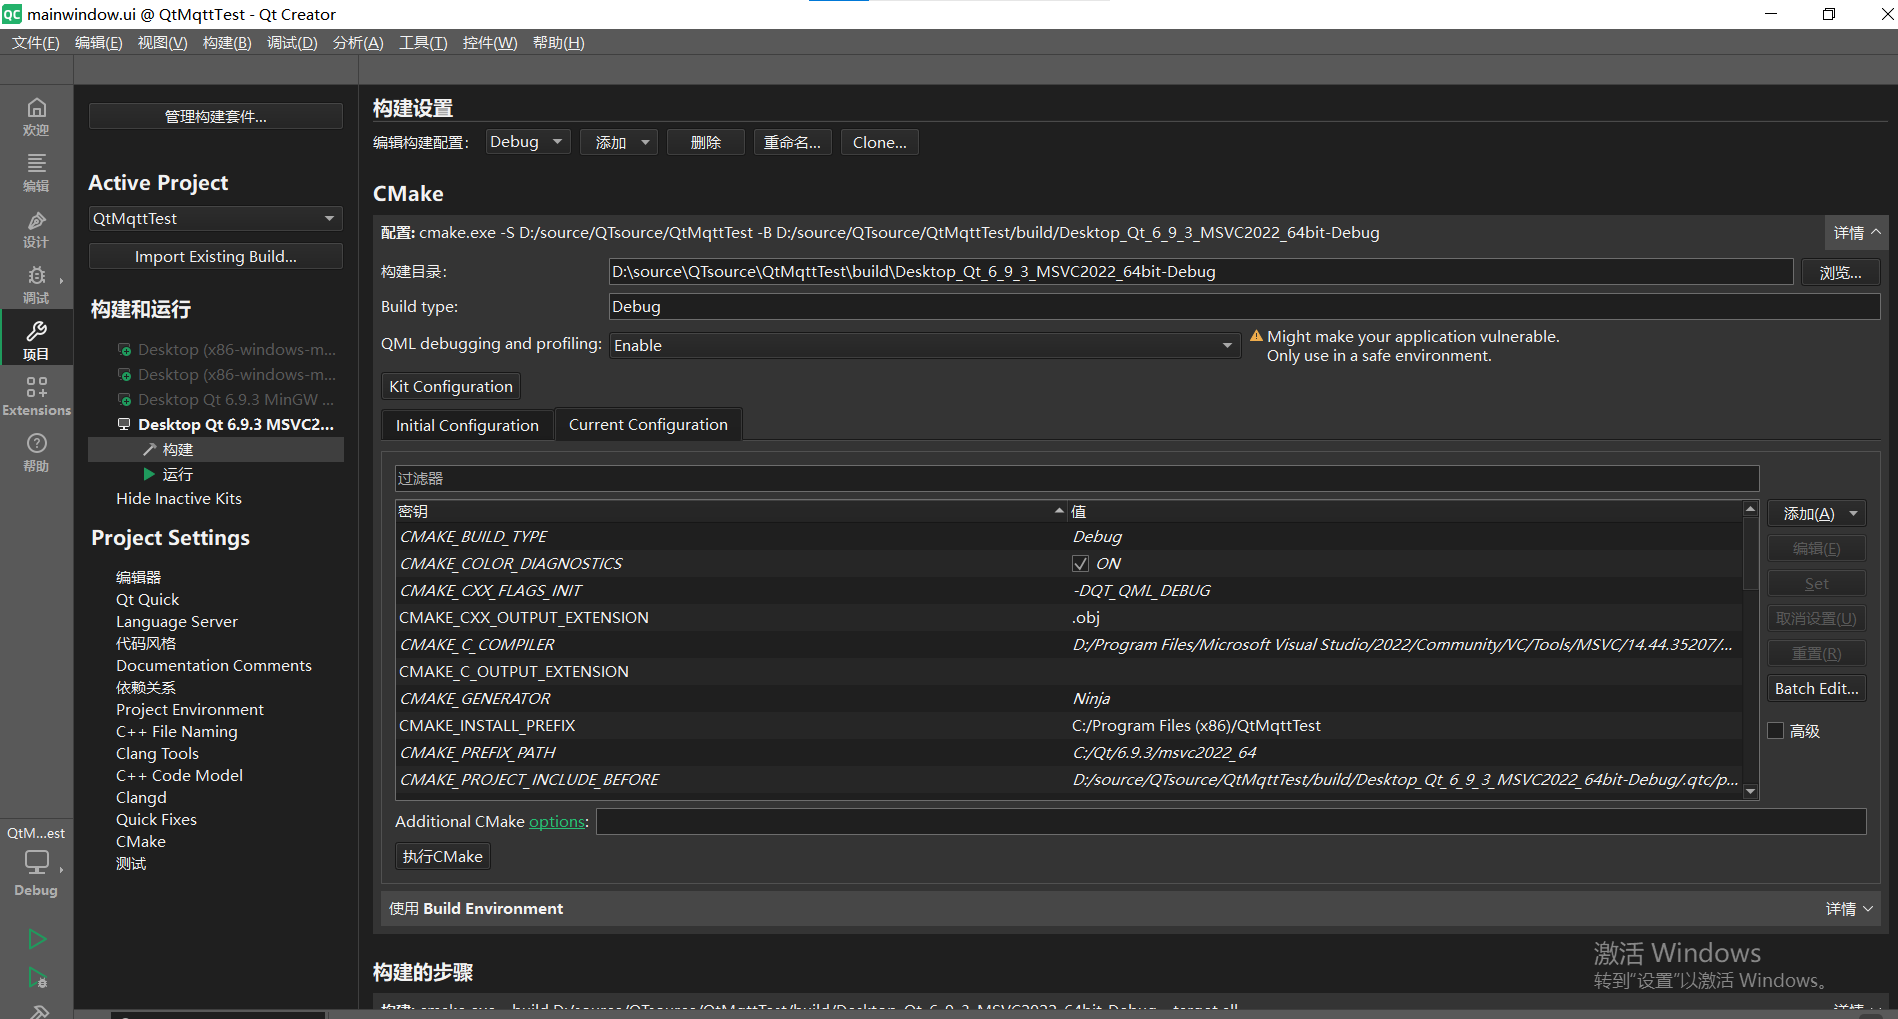
Task: Open Clang Tools project settings
Action: point(157,753)
